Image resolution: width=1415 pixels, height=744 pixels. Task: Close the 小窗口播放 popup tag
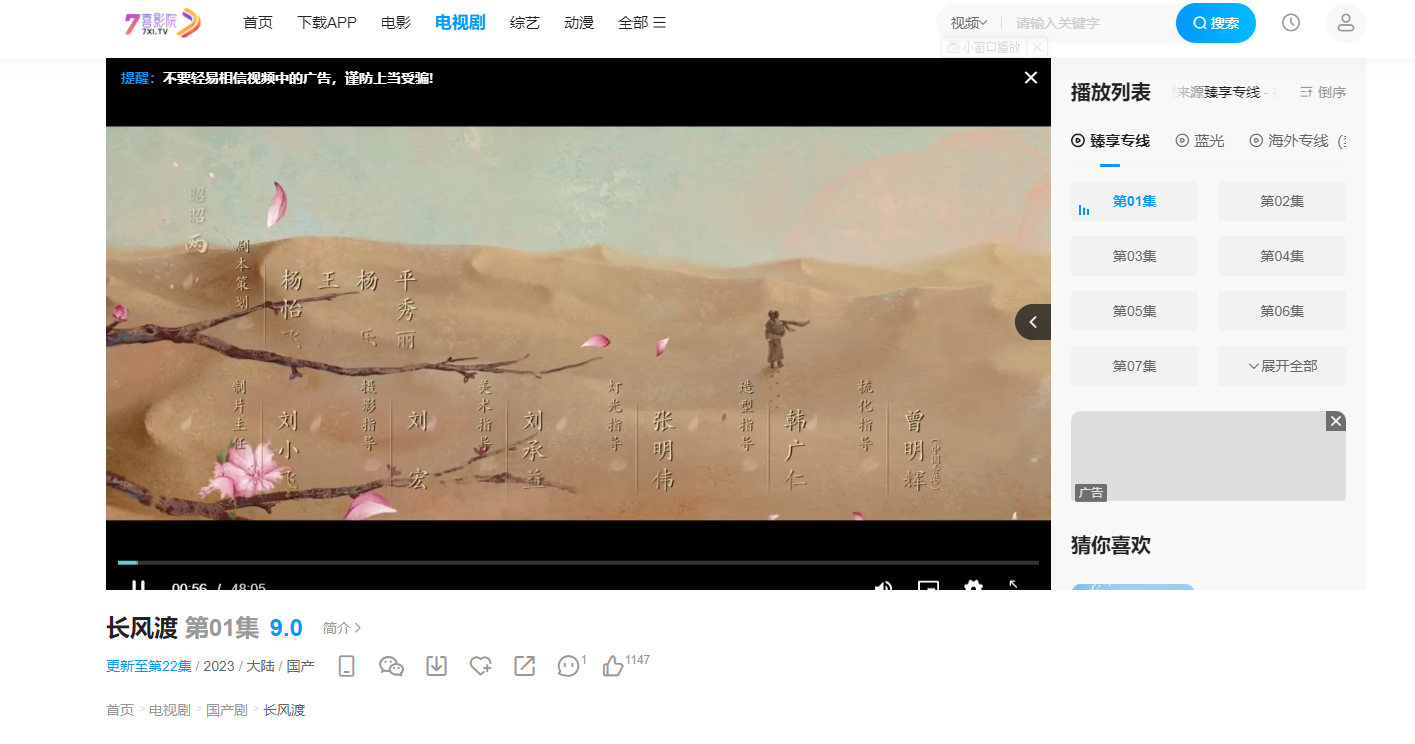[x=1037, y=47]
